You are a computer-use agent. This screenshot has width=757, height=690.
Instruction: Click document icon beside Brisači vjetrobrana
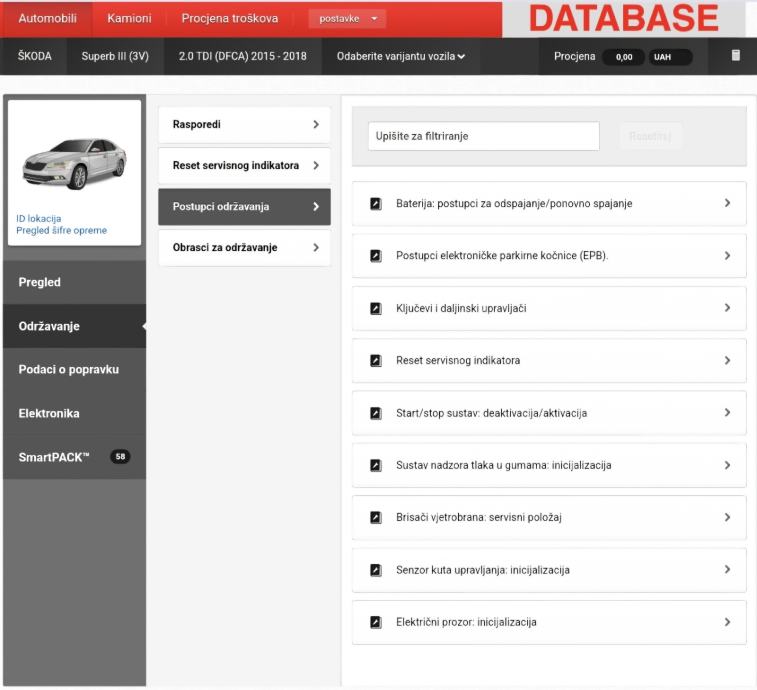376,518
